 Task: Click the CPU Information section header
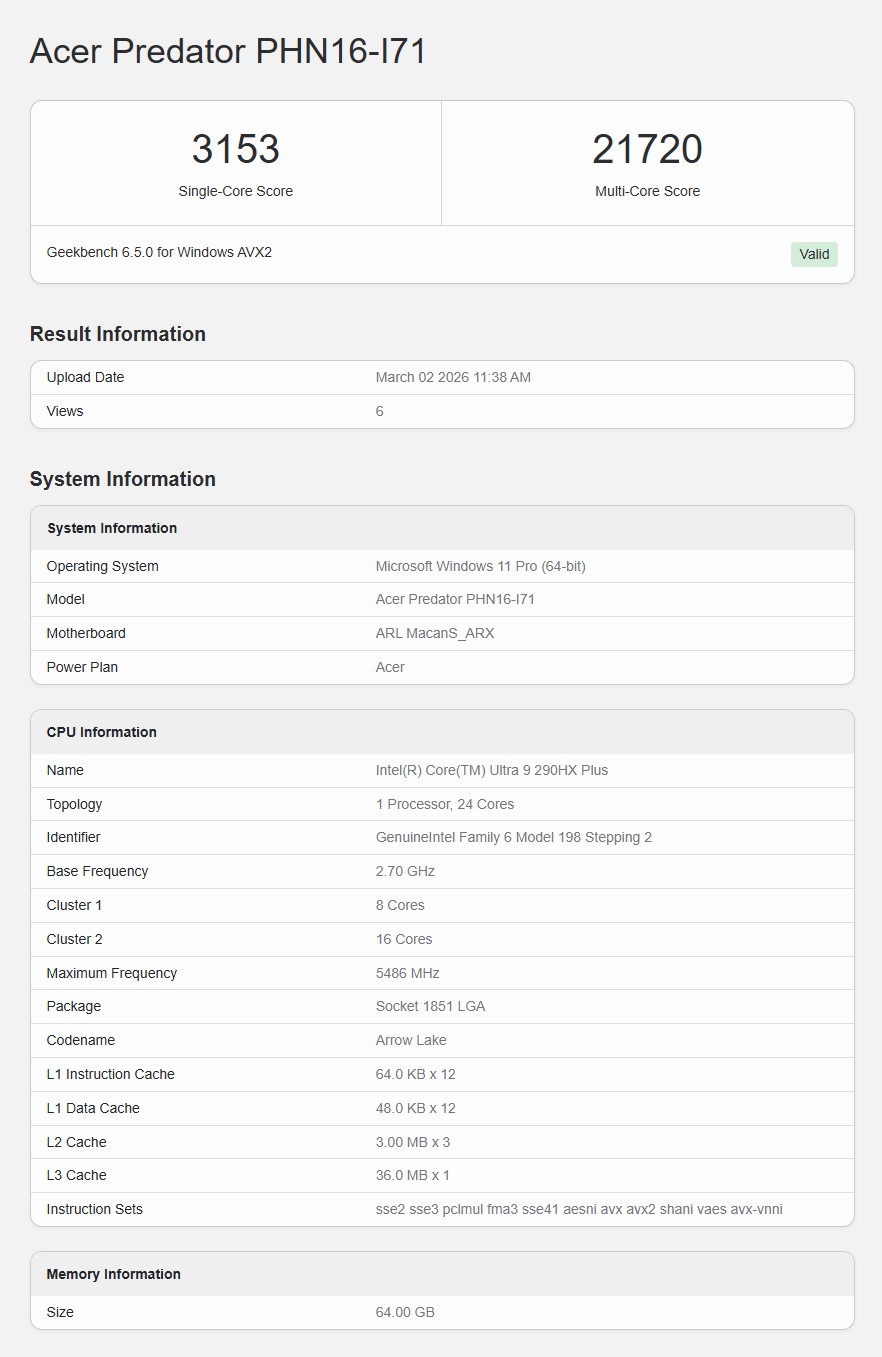pos(101,732)
